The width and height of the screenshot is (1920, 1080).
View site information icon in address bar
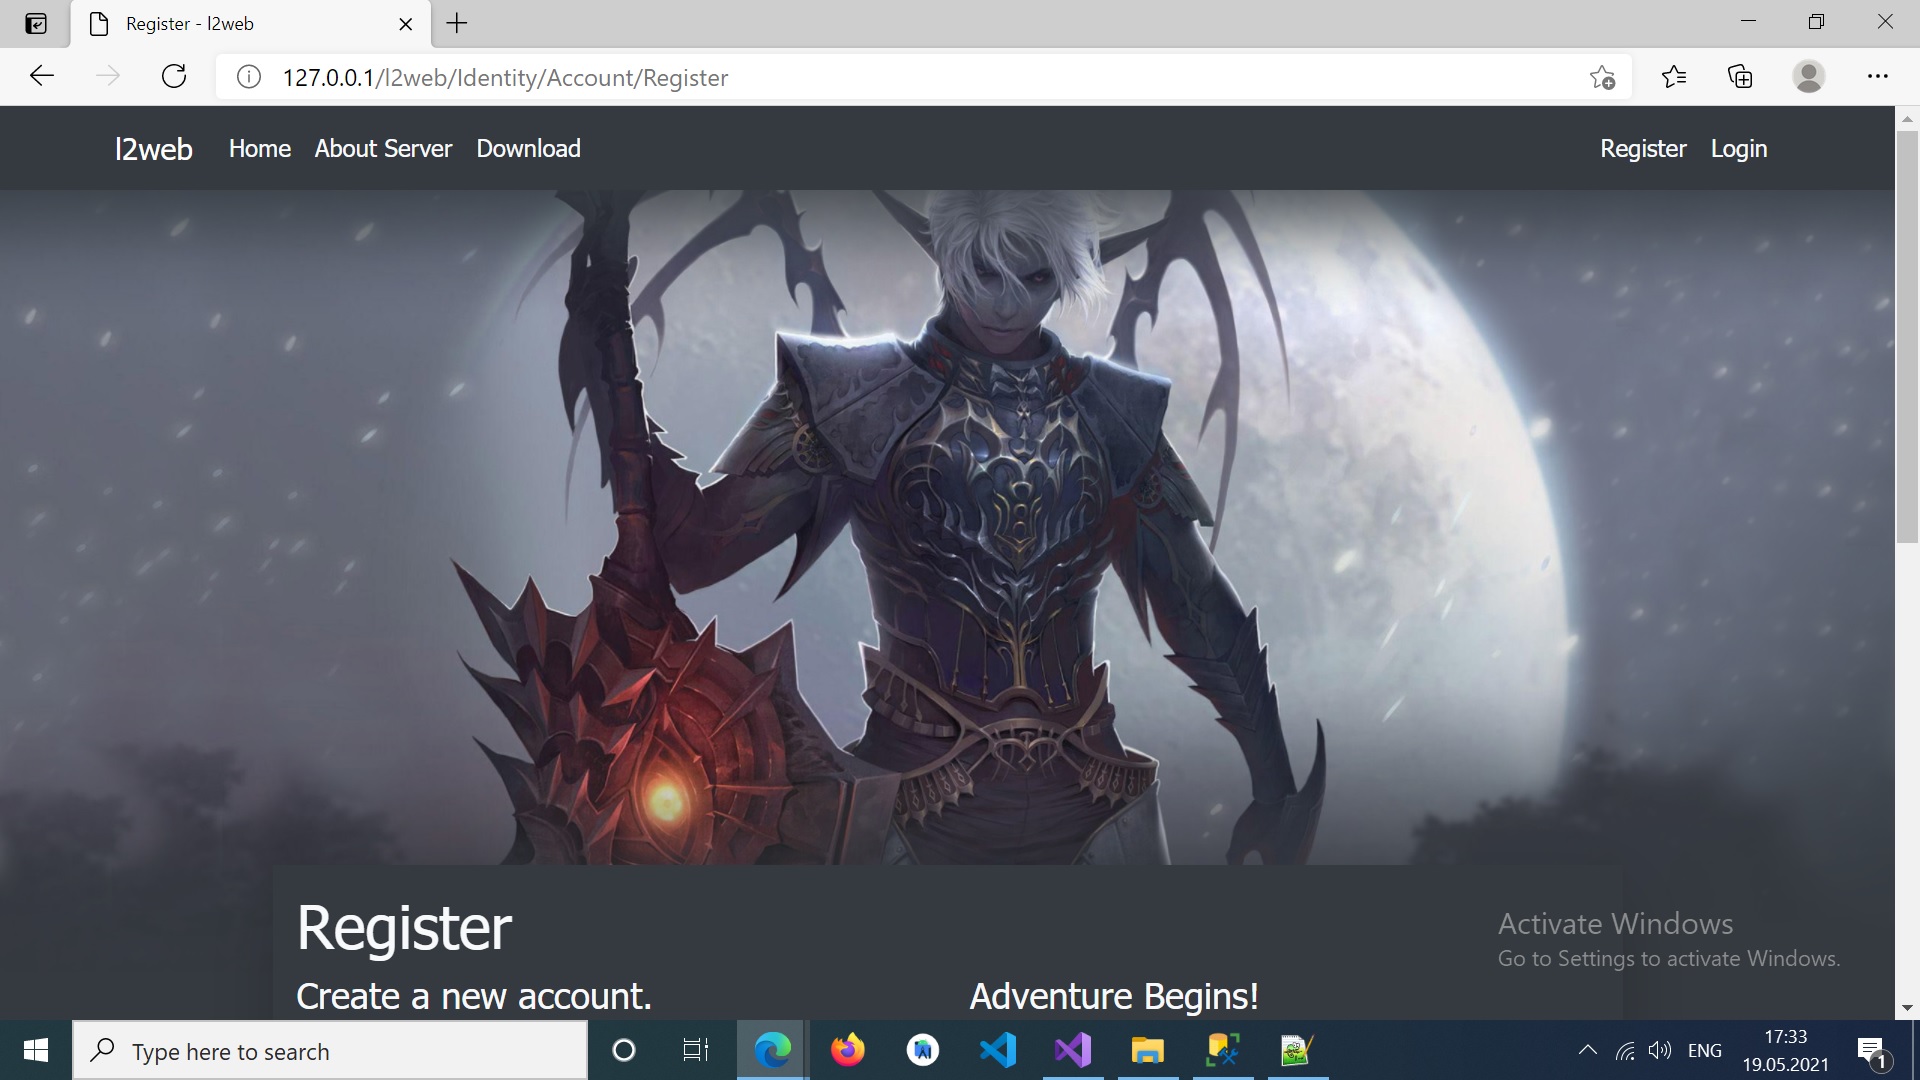249,77
